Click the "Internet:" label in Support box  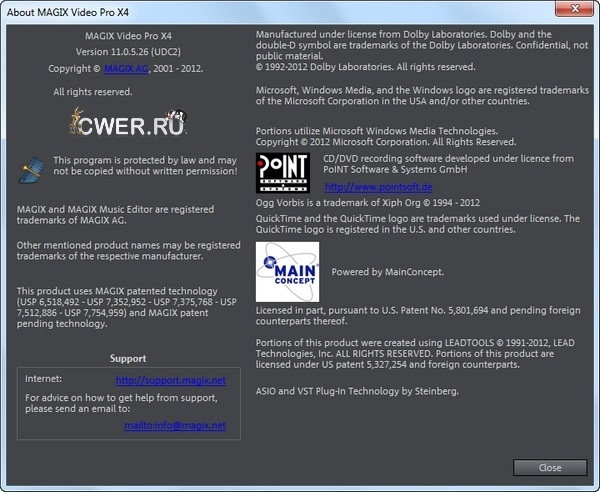click(x=43, y=380)
